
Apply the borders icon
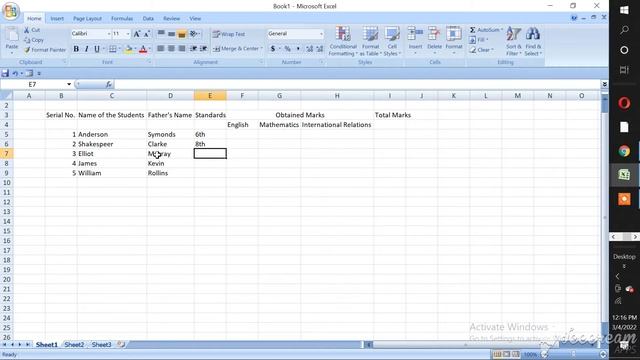[x=113, y=49]
